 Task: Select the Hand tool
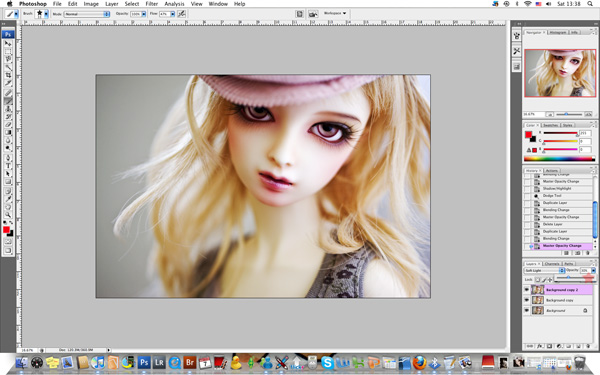(8, 207)
